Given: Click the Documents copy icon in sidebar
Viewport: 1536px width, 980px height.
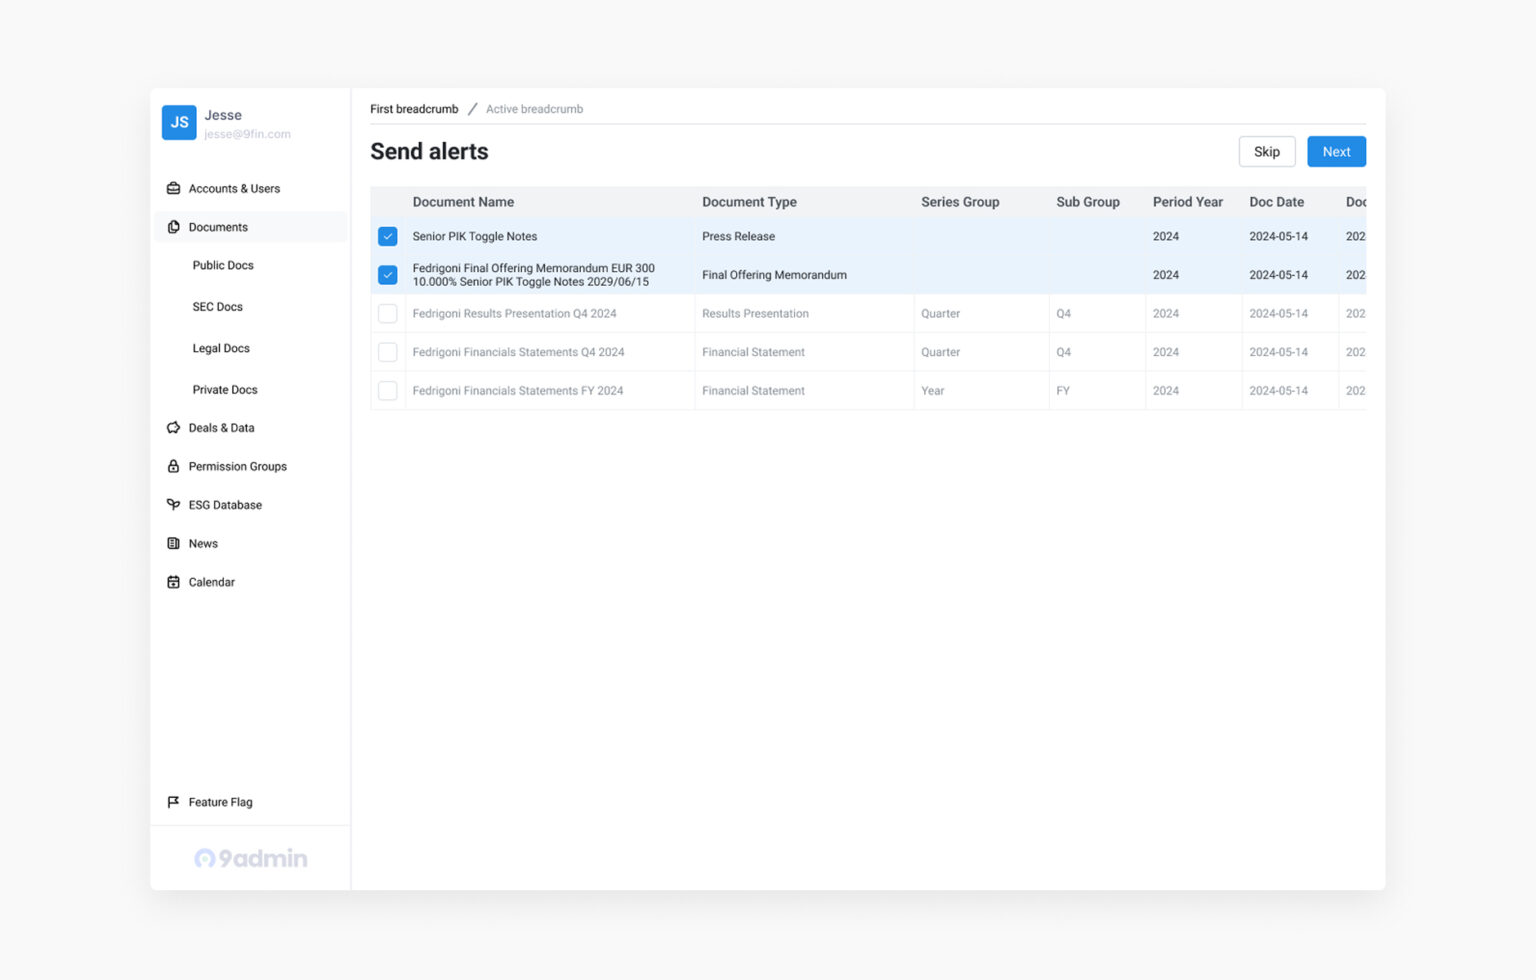Looking at the screenshot, I should pyautogui.click(x=173, y=227).
